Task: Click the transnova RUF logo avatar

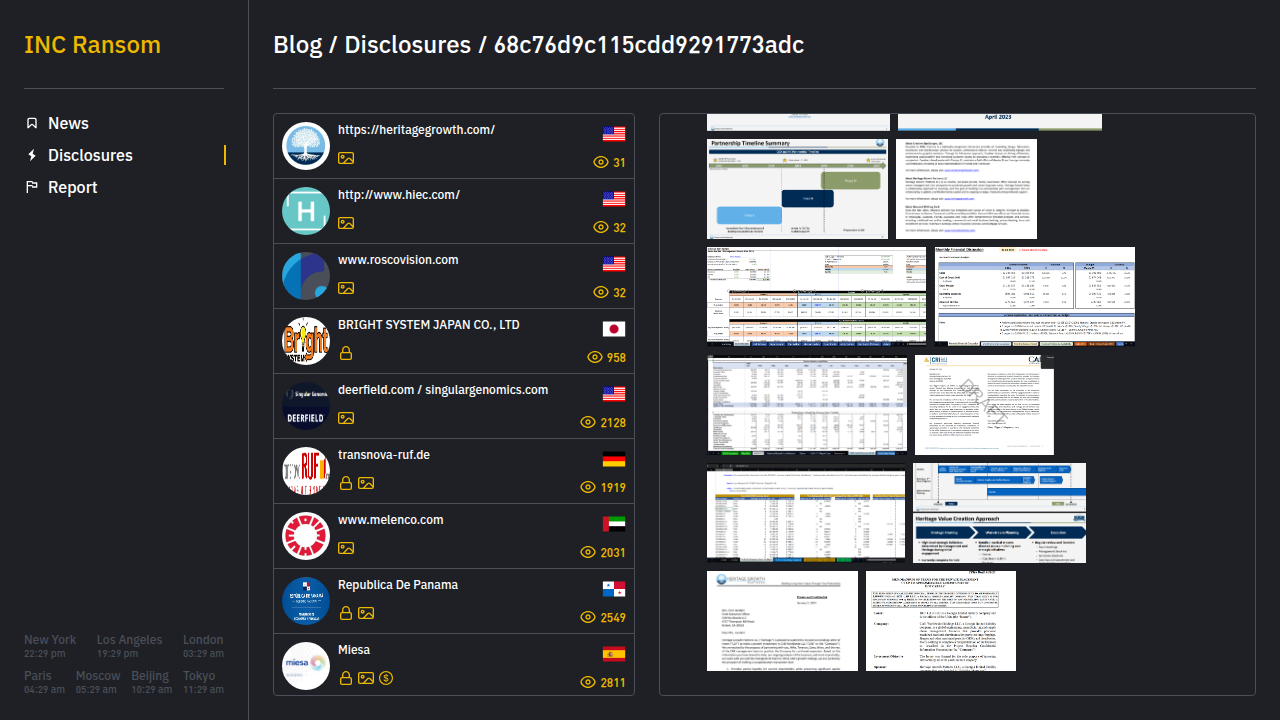Action: coord(306,471)
